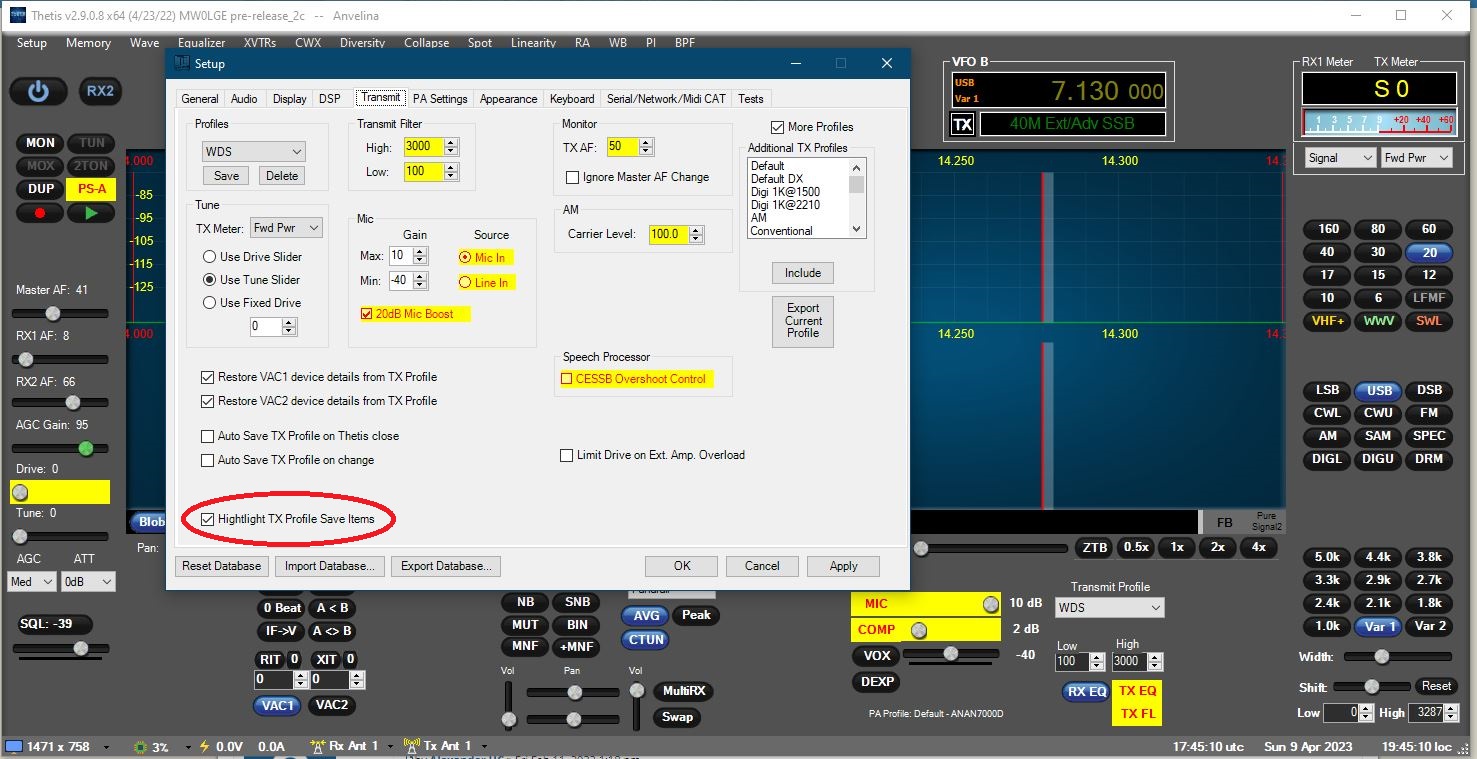Enable CESSB Overshoot Control checkbox

567,379
